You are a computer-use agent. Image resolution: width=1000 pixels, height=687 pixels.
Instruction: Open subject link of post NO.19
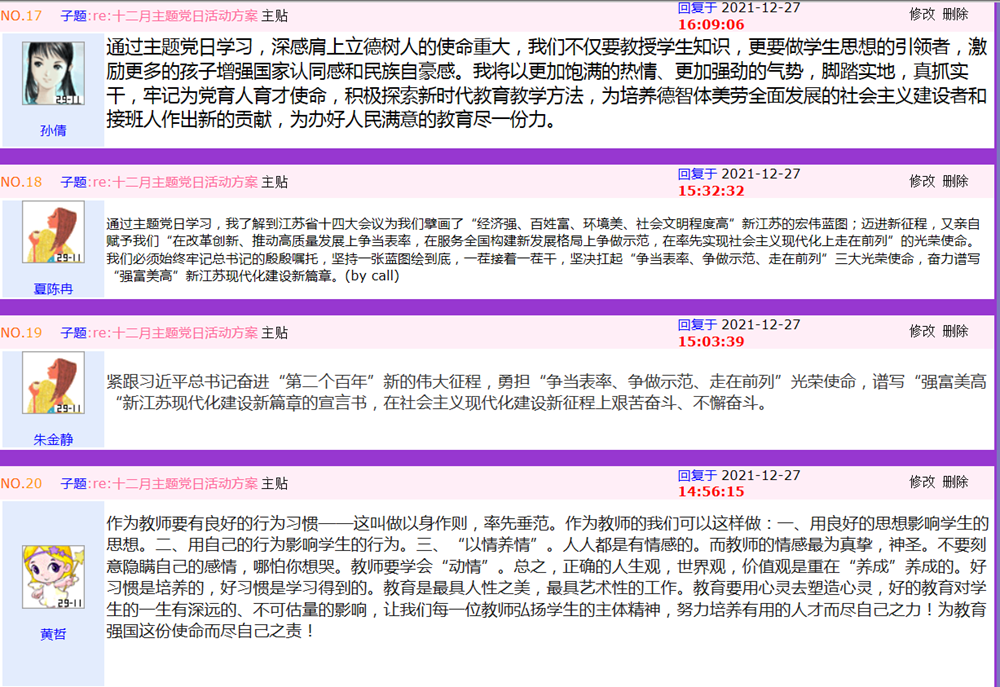point(172,332)
